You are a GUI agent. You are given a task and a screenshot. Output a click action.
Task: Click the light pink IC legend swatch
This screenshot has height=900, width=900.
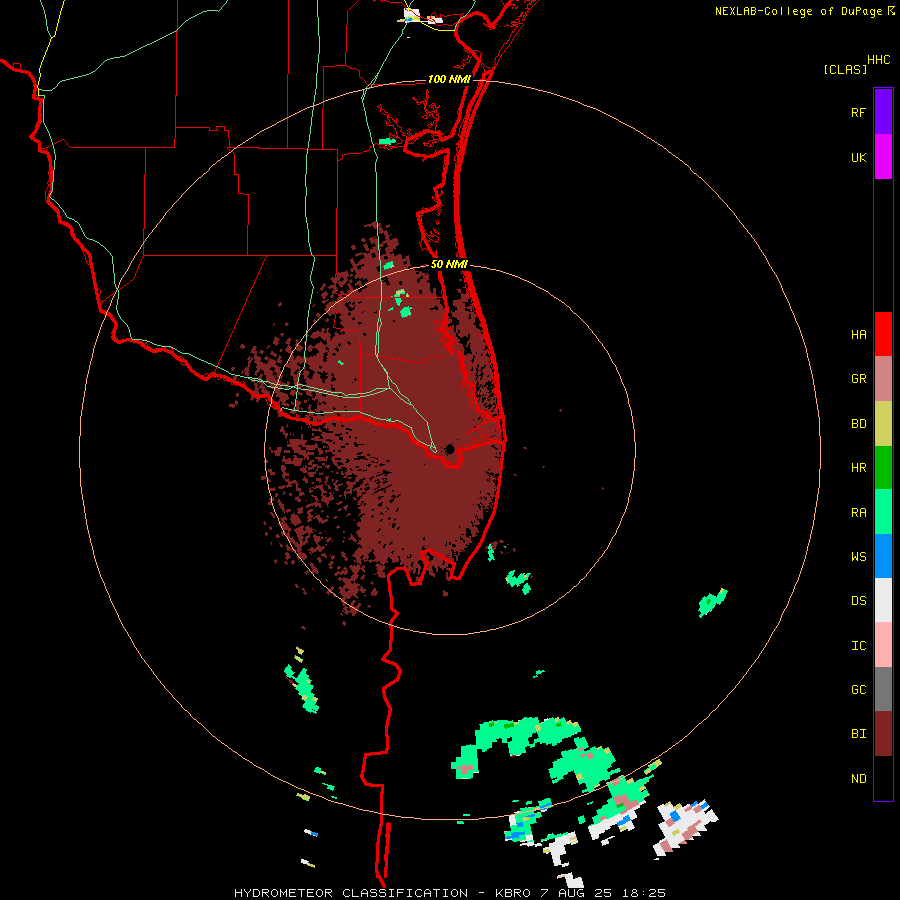(x=883, y=645)
